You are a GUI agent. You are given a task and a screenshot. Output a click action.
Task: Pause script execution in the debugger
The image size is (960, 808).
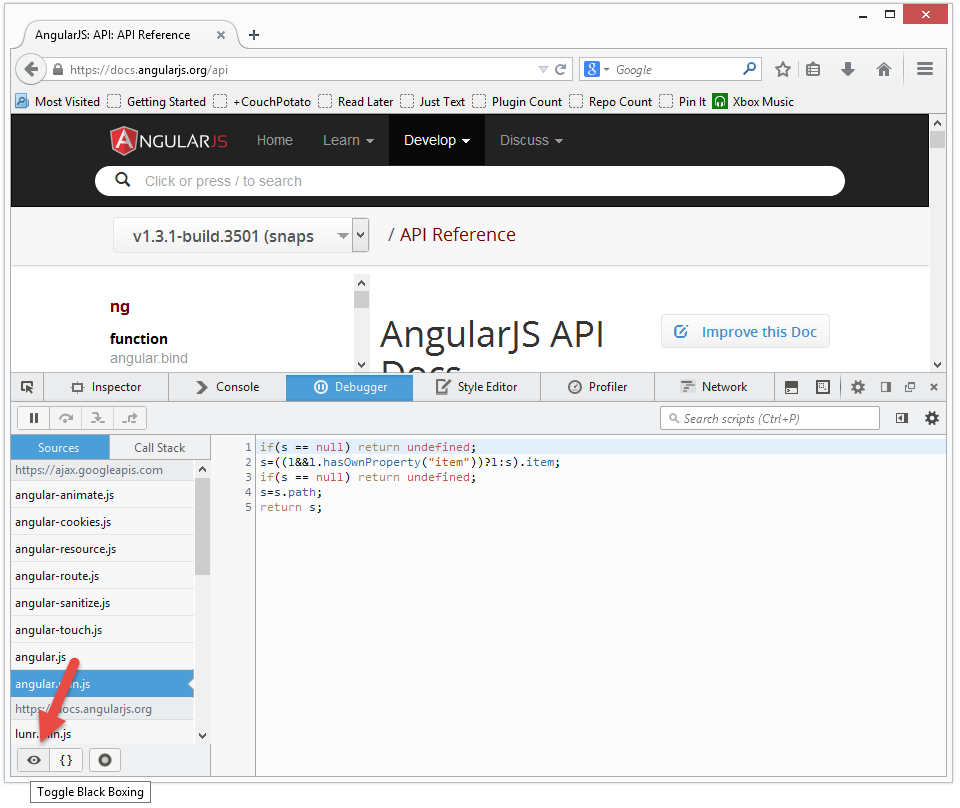(x=34, y=418)
